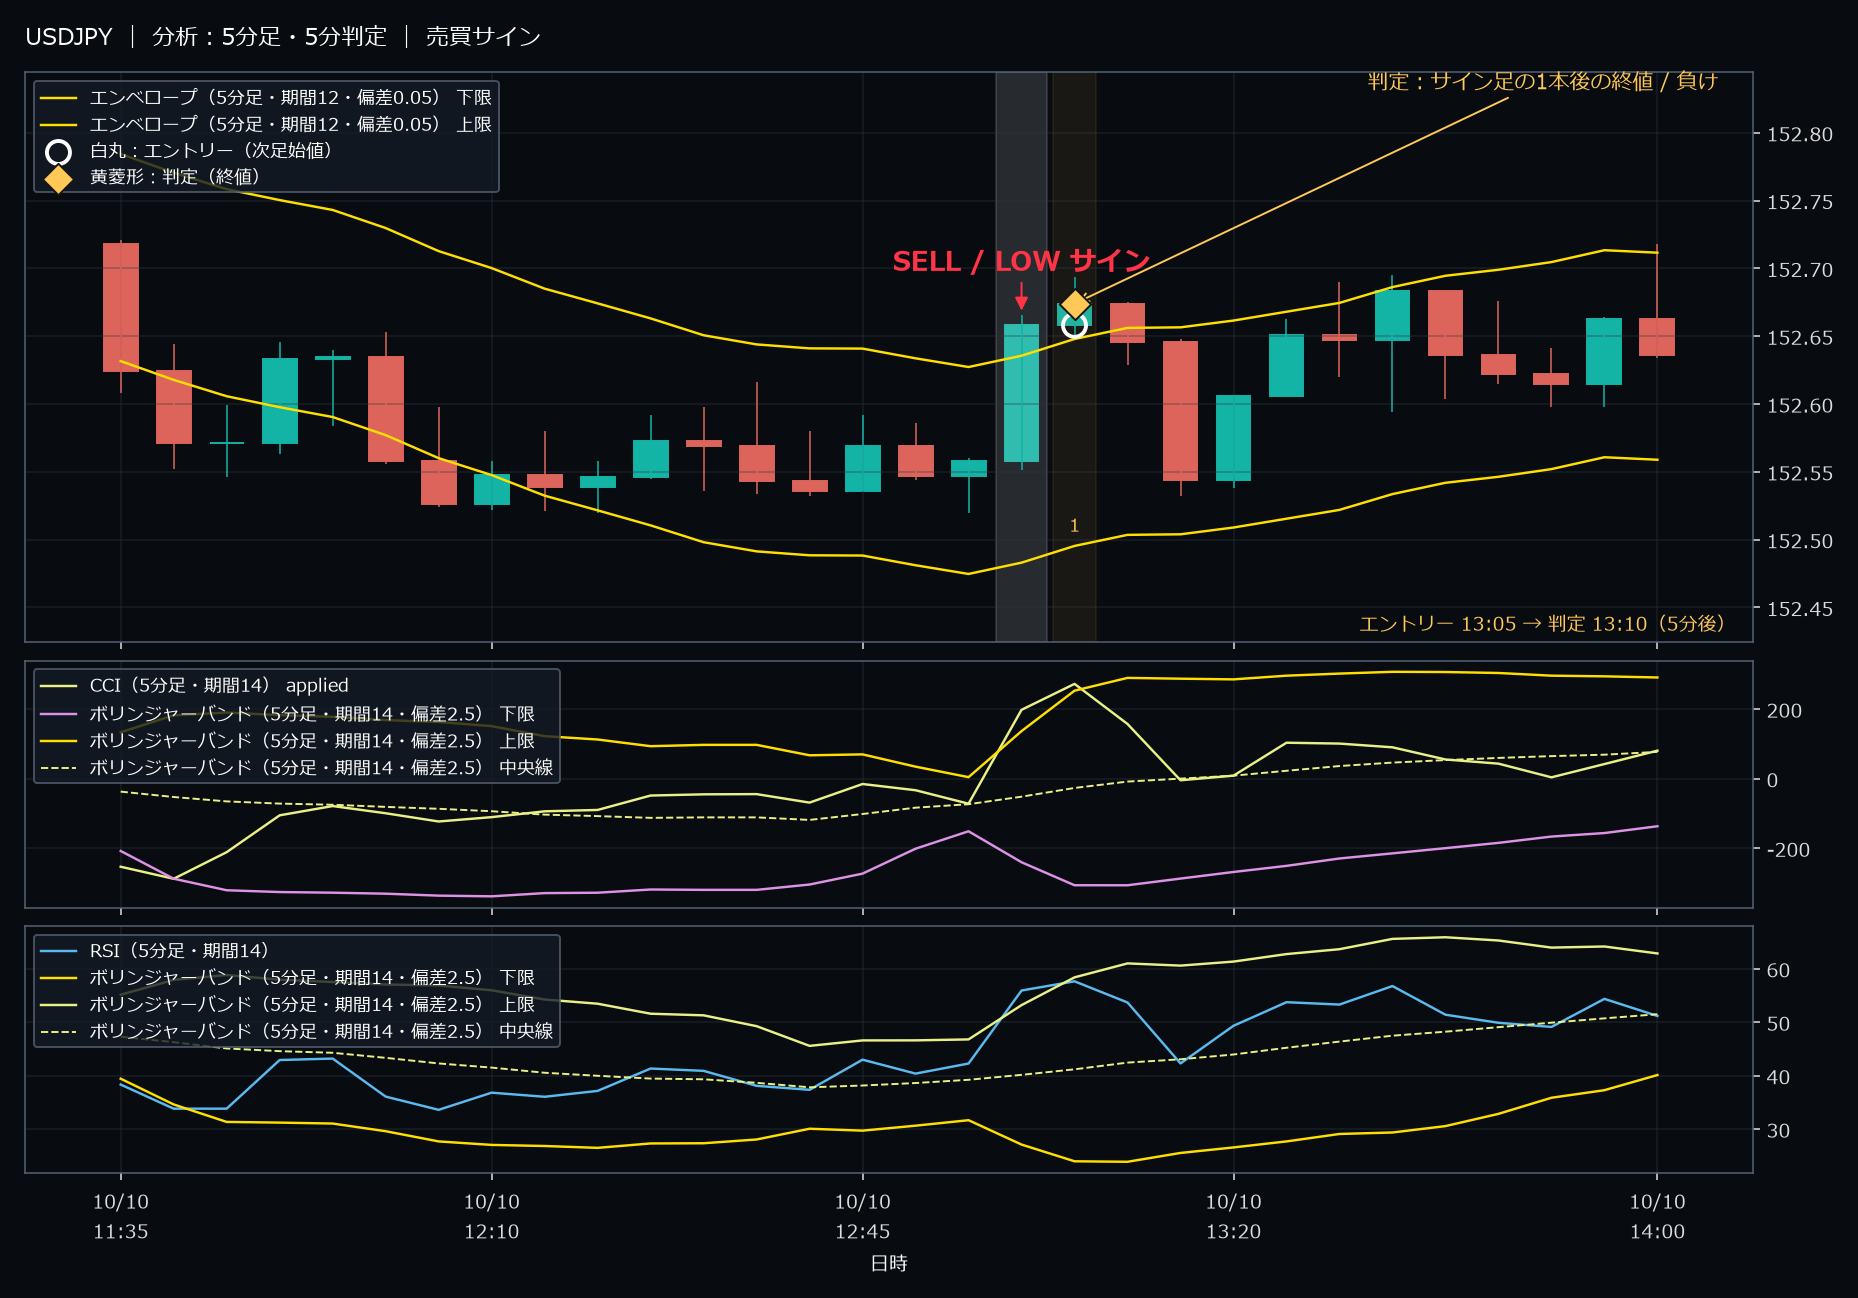
Task: Click the 30 tick on the RSI axis
Action: (x=1779, y=1131)
